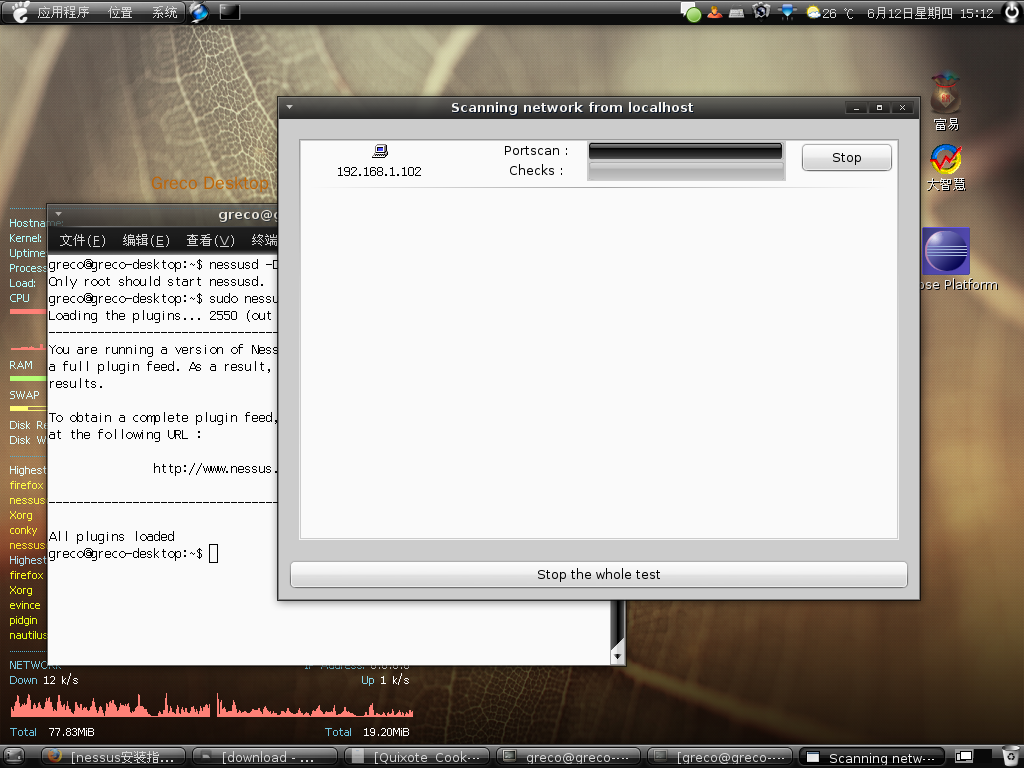Switch to the [download - ... taskbar window
Image resolution: width=1024 pixels, height=768 pixels.
point(265,757)
